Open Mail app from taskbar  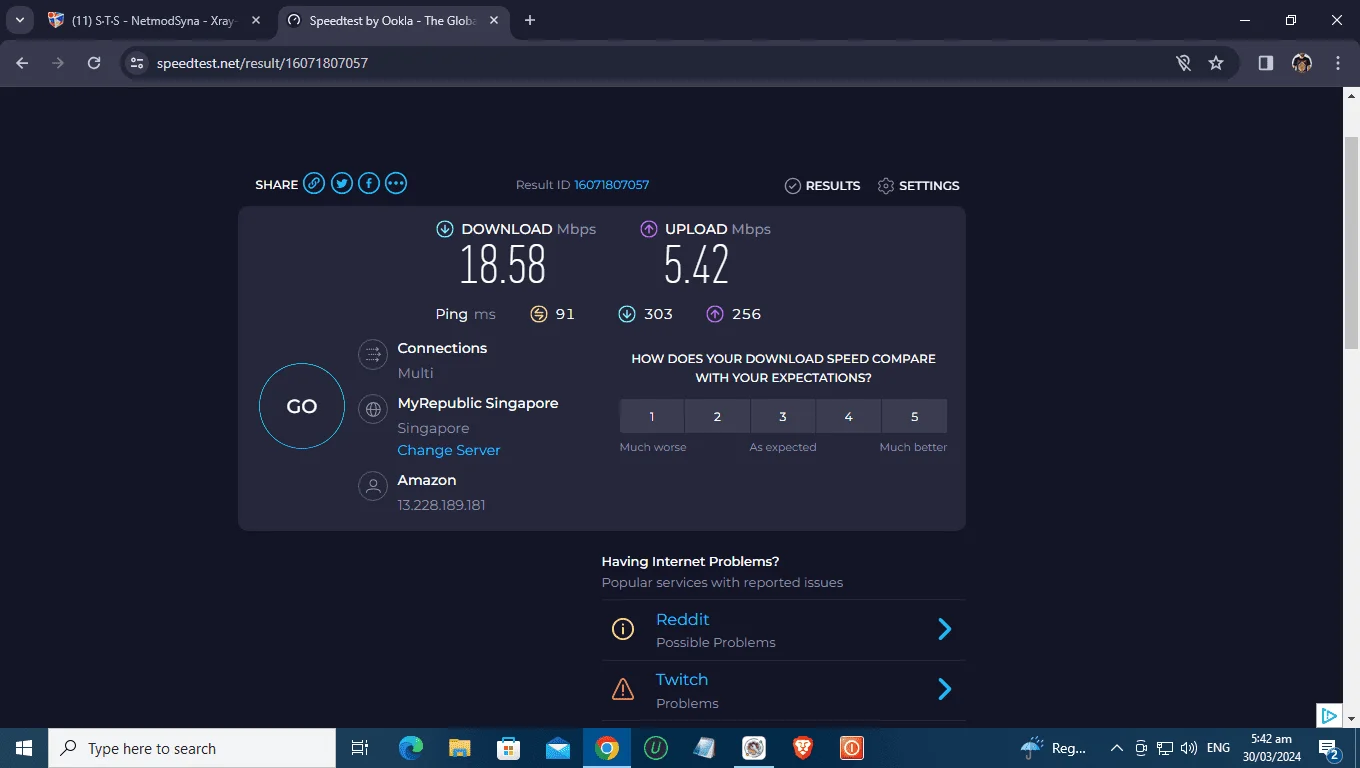(x=558, y=748)
